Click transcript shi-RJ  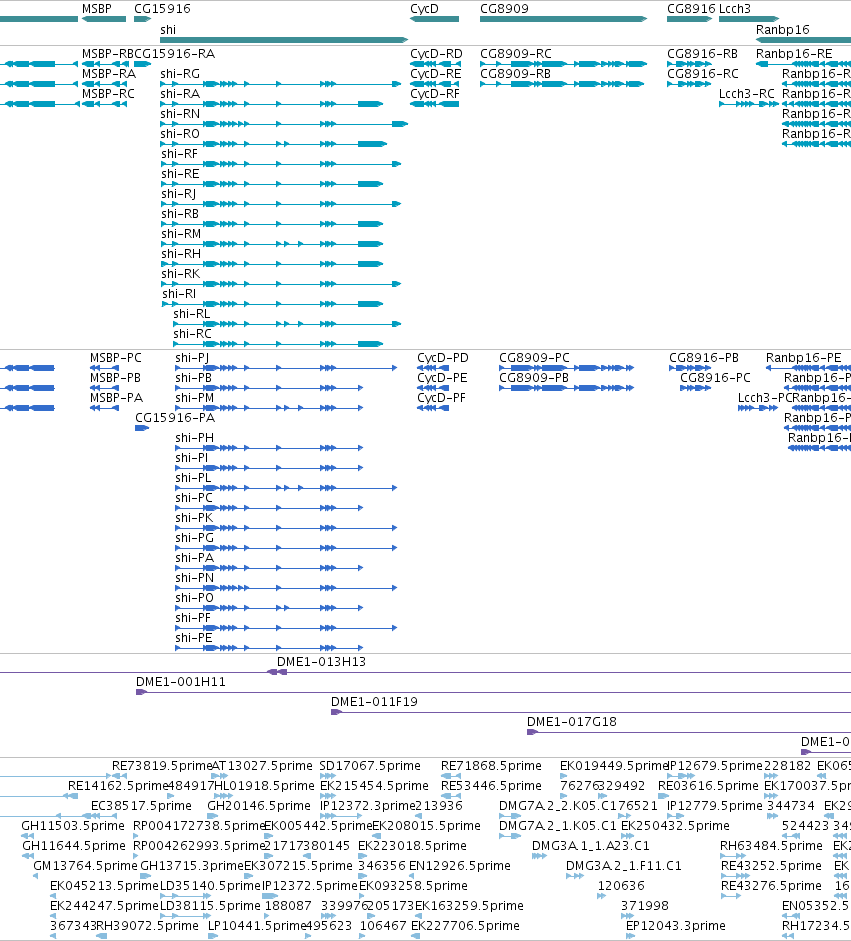tap(281, 204)
